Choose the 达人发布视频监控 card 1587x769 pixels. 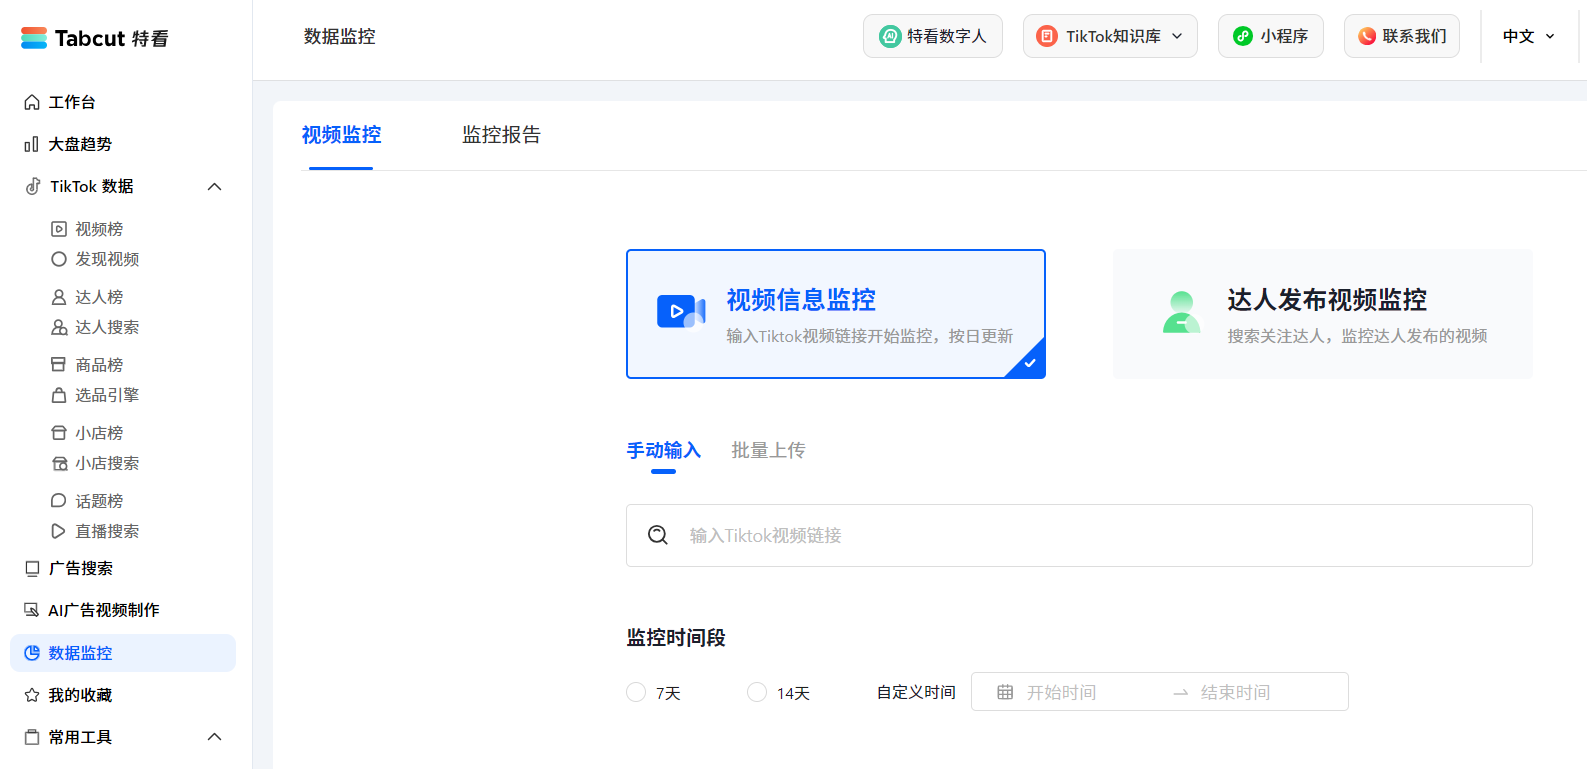click(1323, 314)
